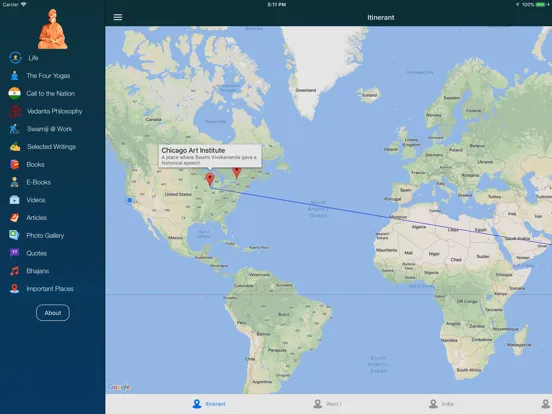The image size is (552, 414).
Task: Click the red map pin at Chicago
Action: click(x=210, y=180)
